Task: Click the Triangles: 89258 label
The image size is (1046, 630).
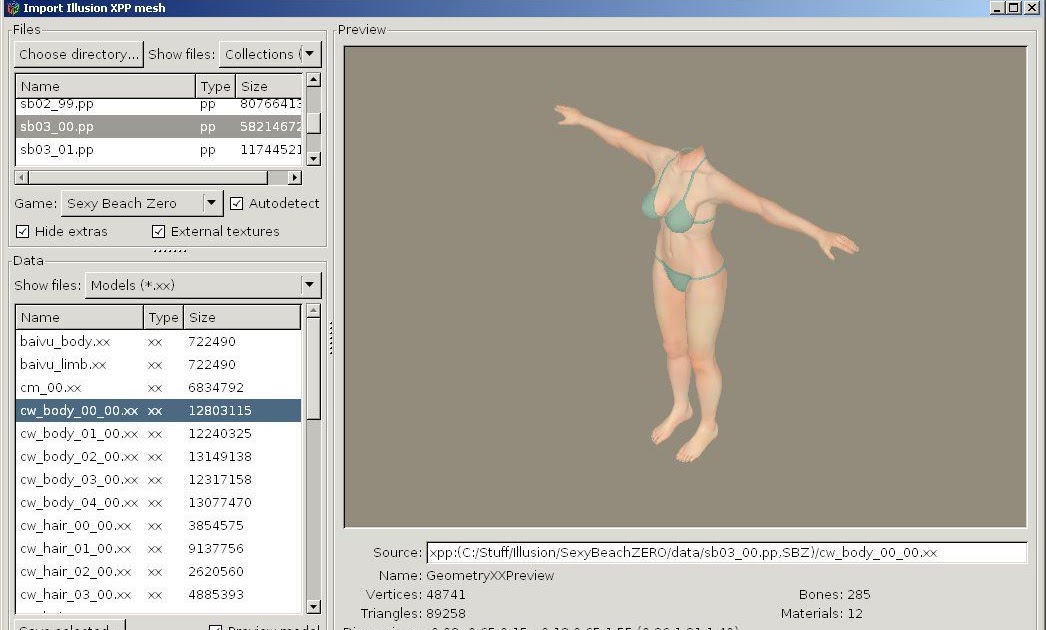Action: point(413,613)
